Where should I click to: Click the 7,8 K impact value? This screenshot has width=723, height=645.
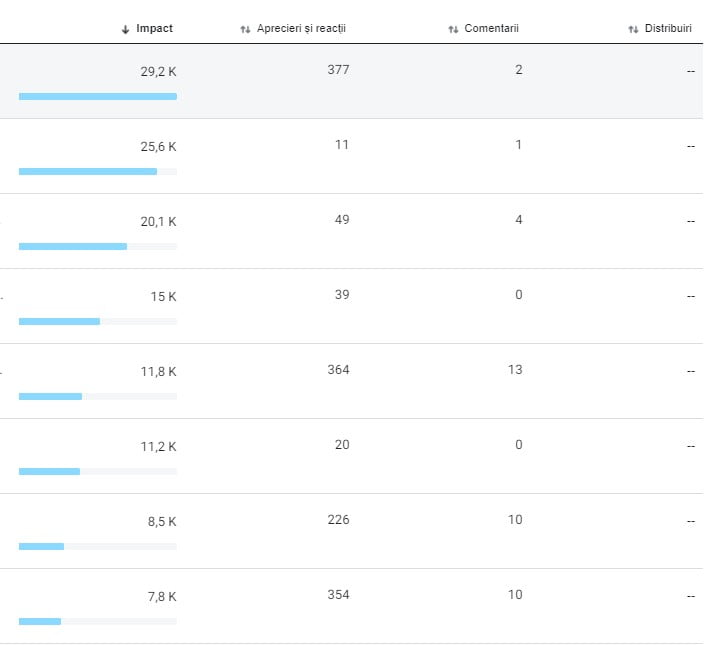point(162,597)
